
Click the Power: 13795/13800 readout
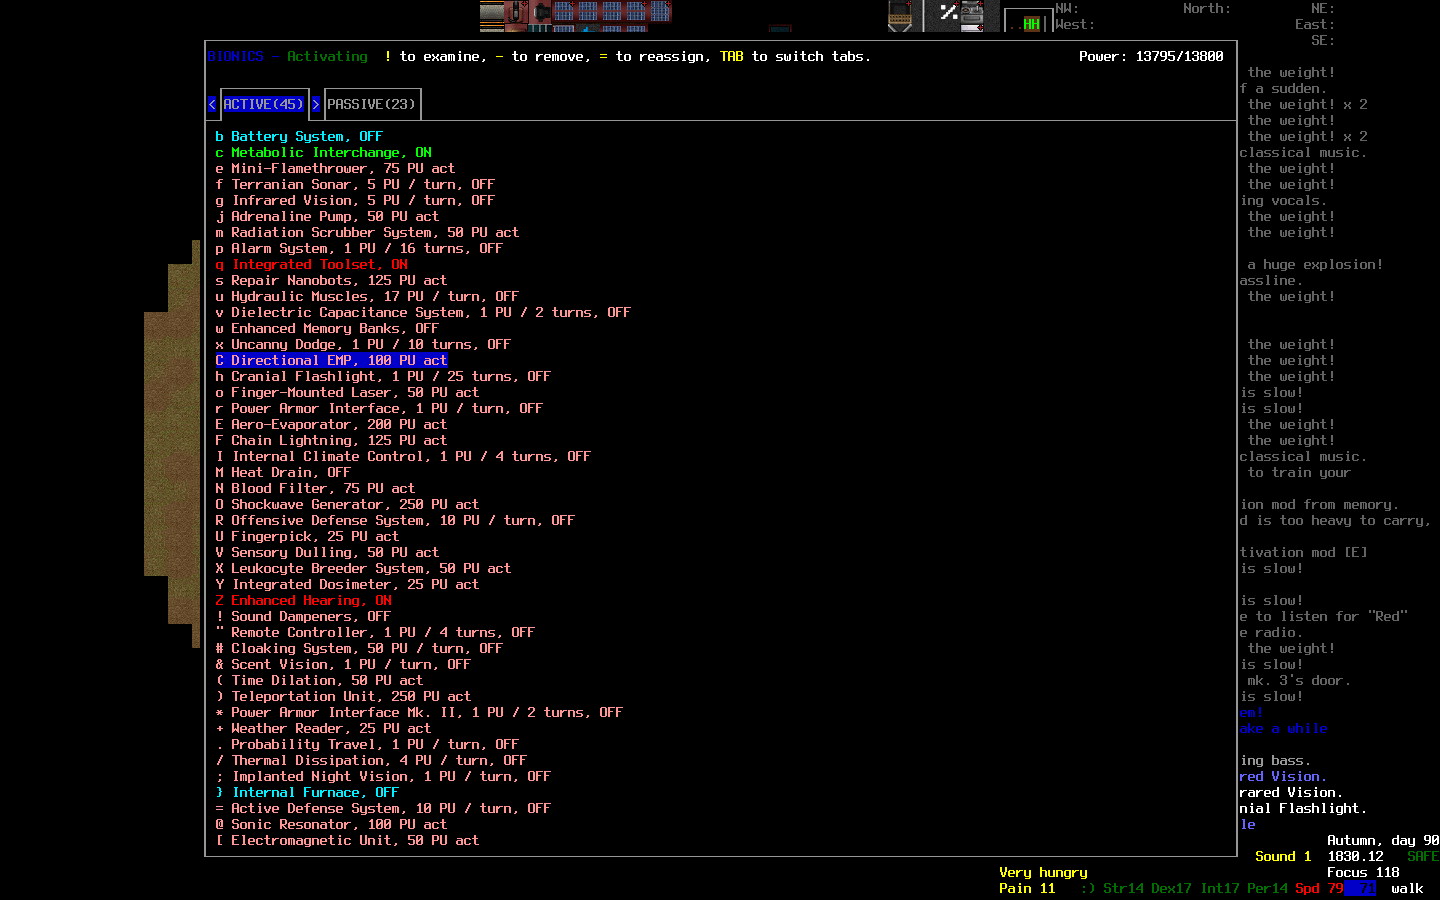point(1151,56)
